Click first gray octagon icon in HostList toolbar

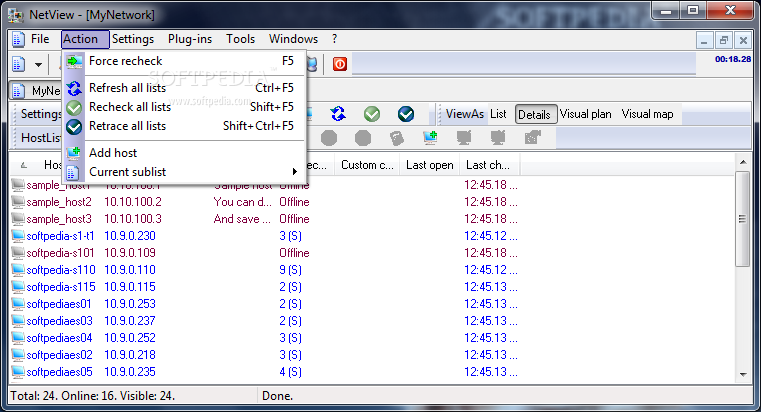coord(329,138)
